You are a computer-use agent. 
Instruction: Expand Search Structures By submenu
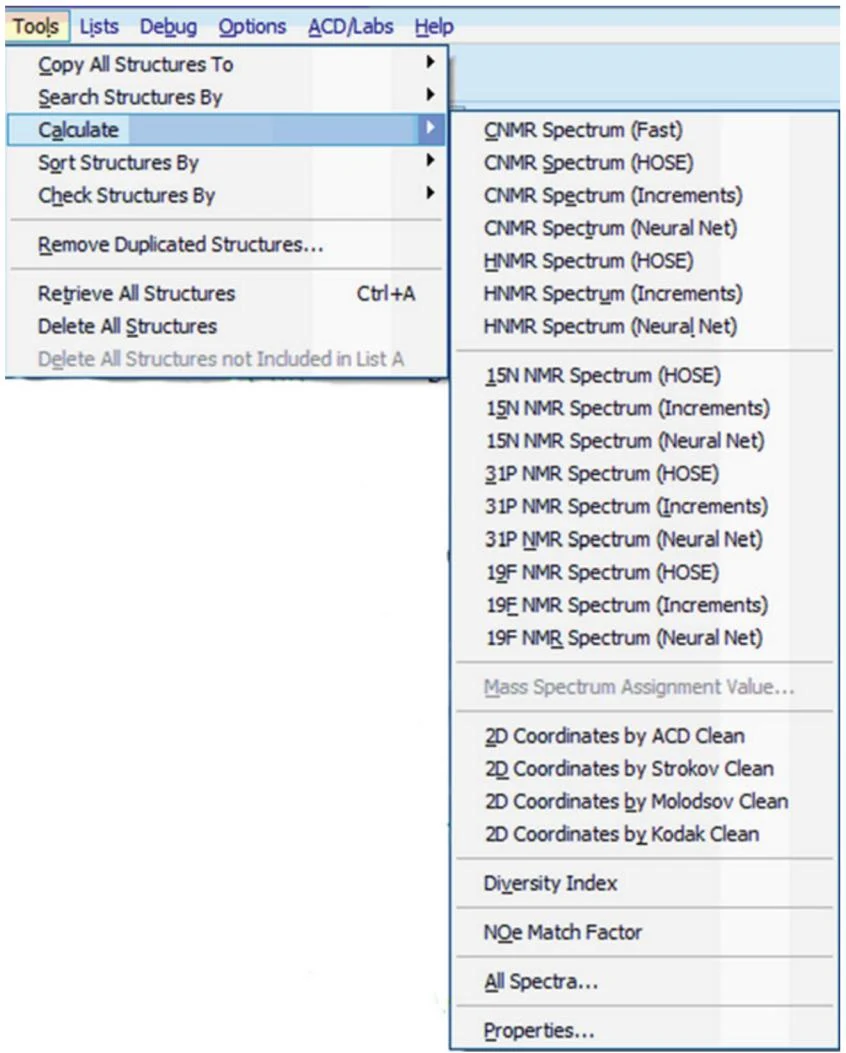click(226, 97)
